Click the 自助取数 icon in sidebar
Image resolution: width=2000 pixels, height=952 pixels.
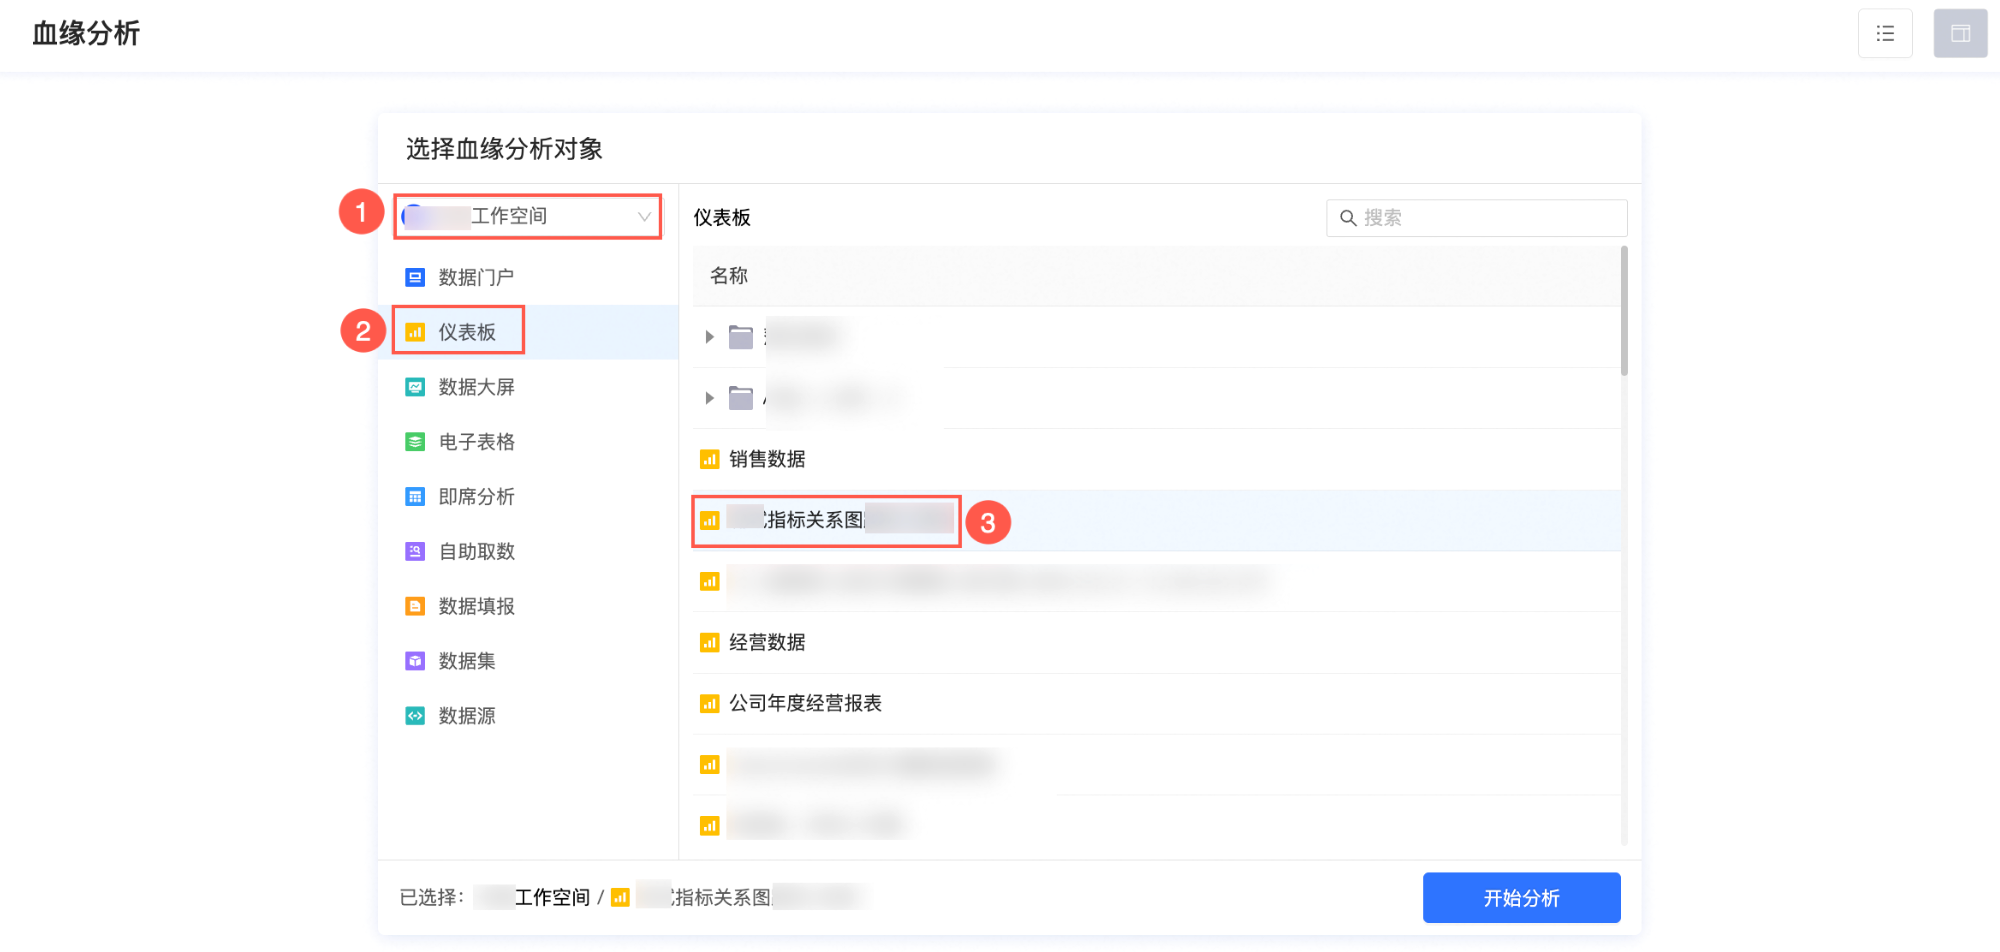coord(415,552)
